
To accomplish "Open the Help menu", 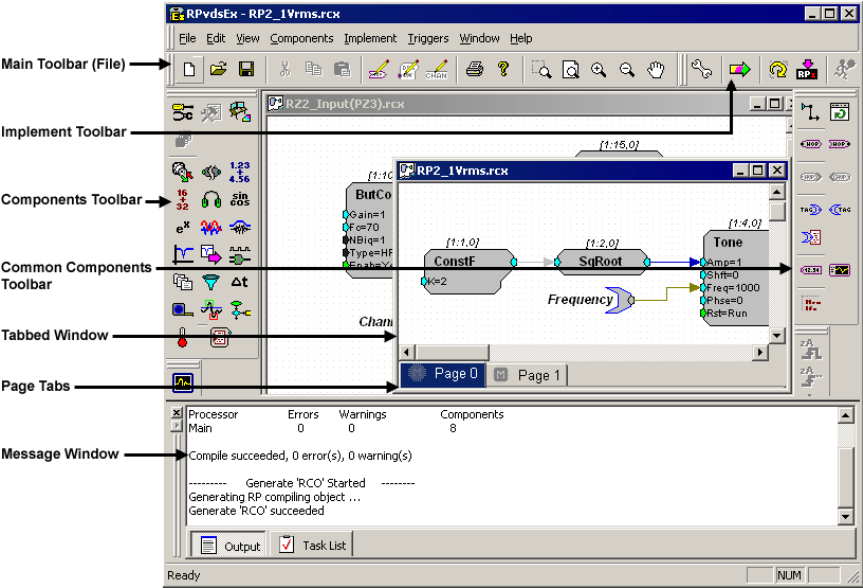I will (521, 39).
